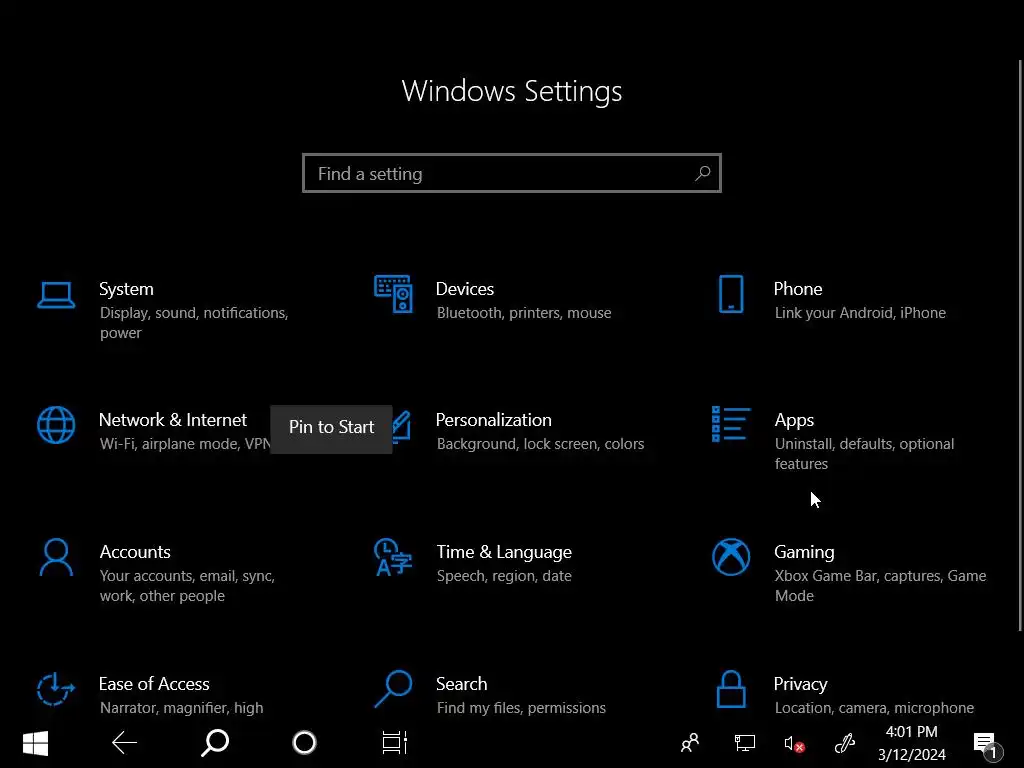Image resolution: width=1024 pixels, height=768 pixels.
Task: Click 'Uninstall, defaults, optional features' text
Action: click(x=865, y=454)
